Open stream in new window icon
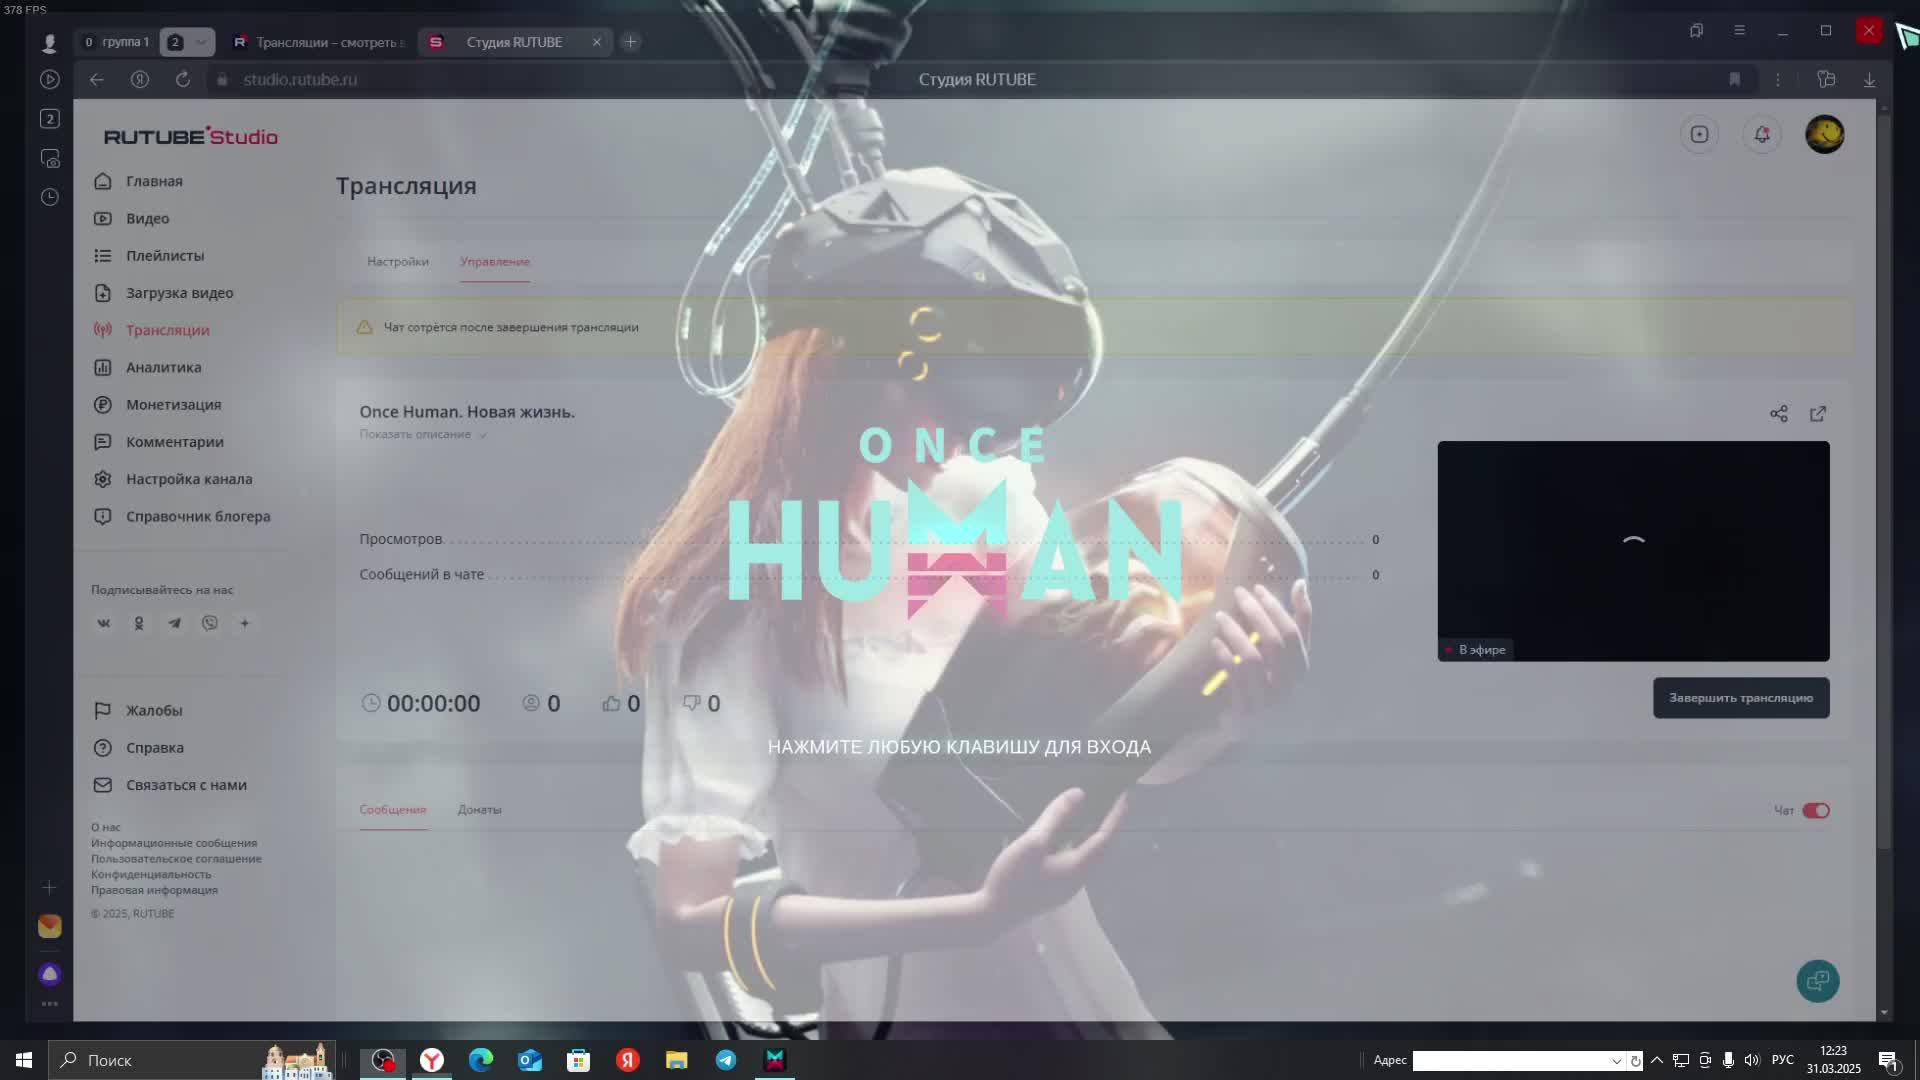Image resolution: width=1920 pixels, height=1080 pixels. point(1818,414)
